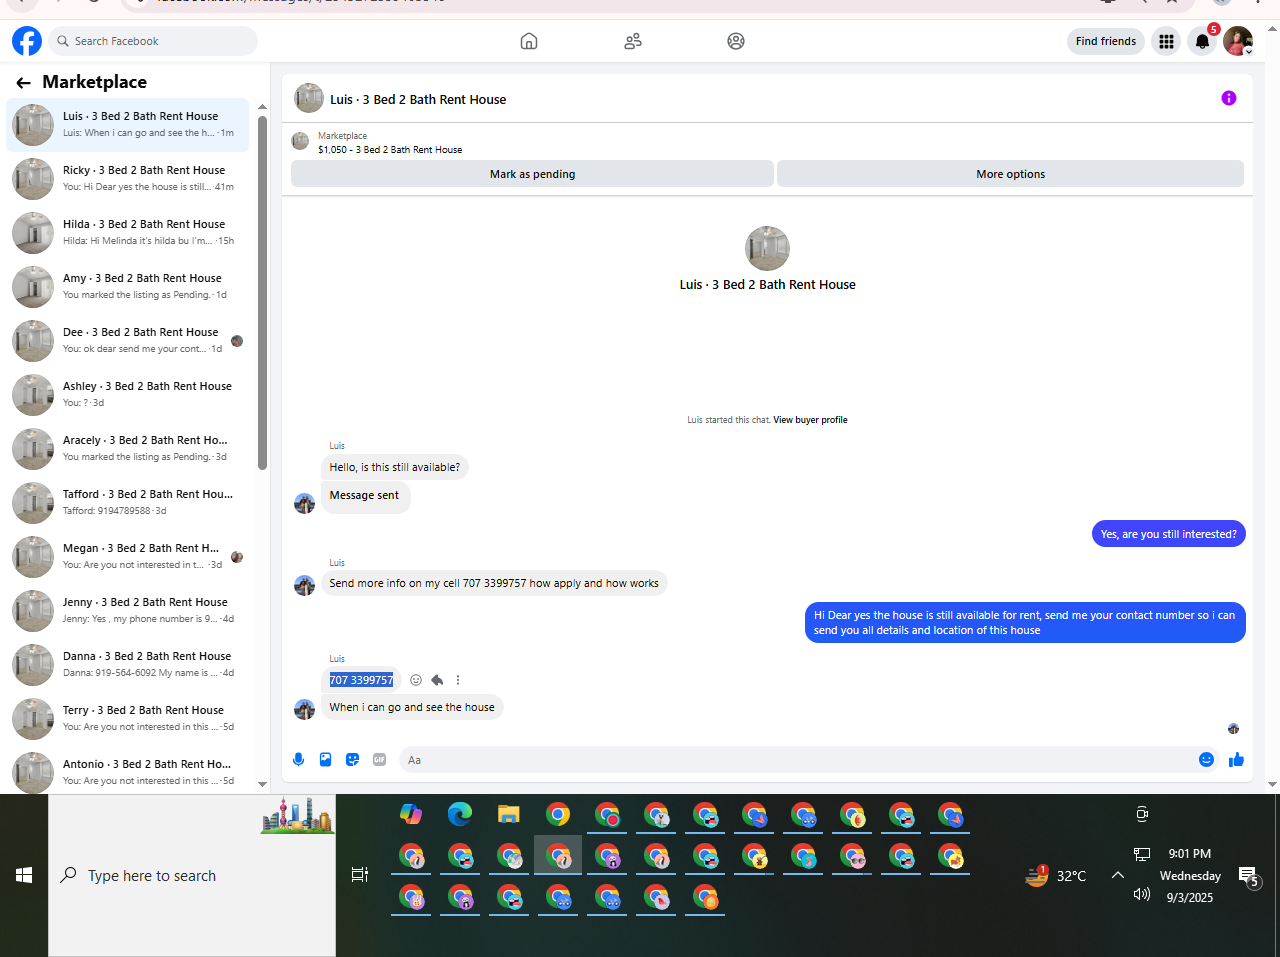
Task: Click the highlighted 707 3399757 message
Action: tap(361, 680)
